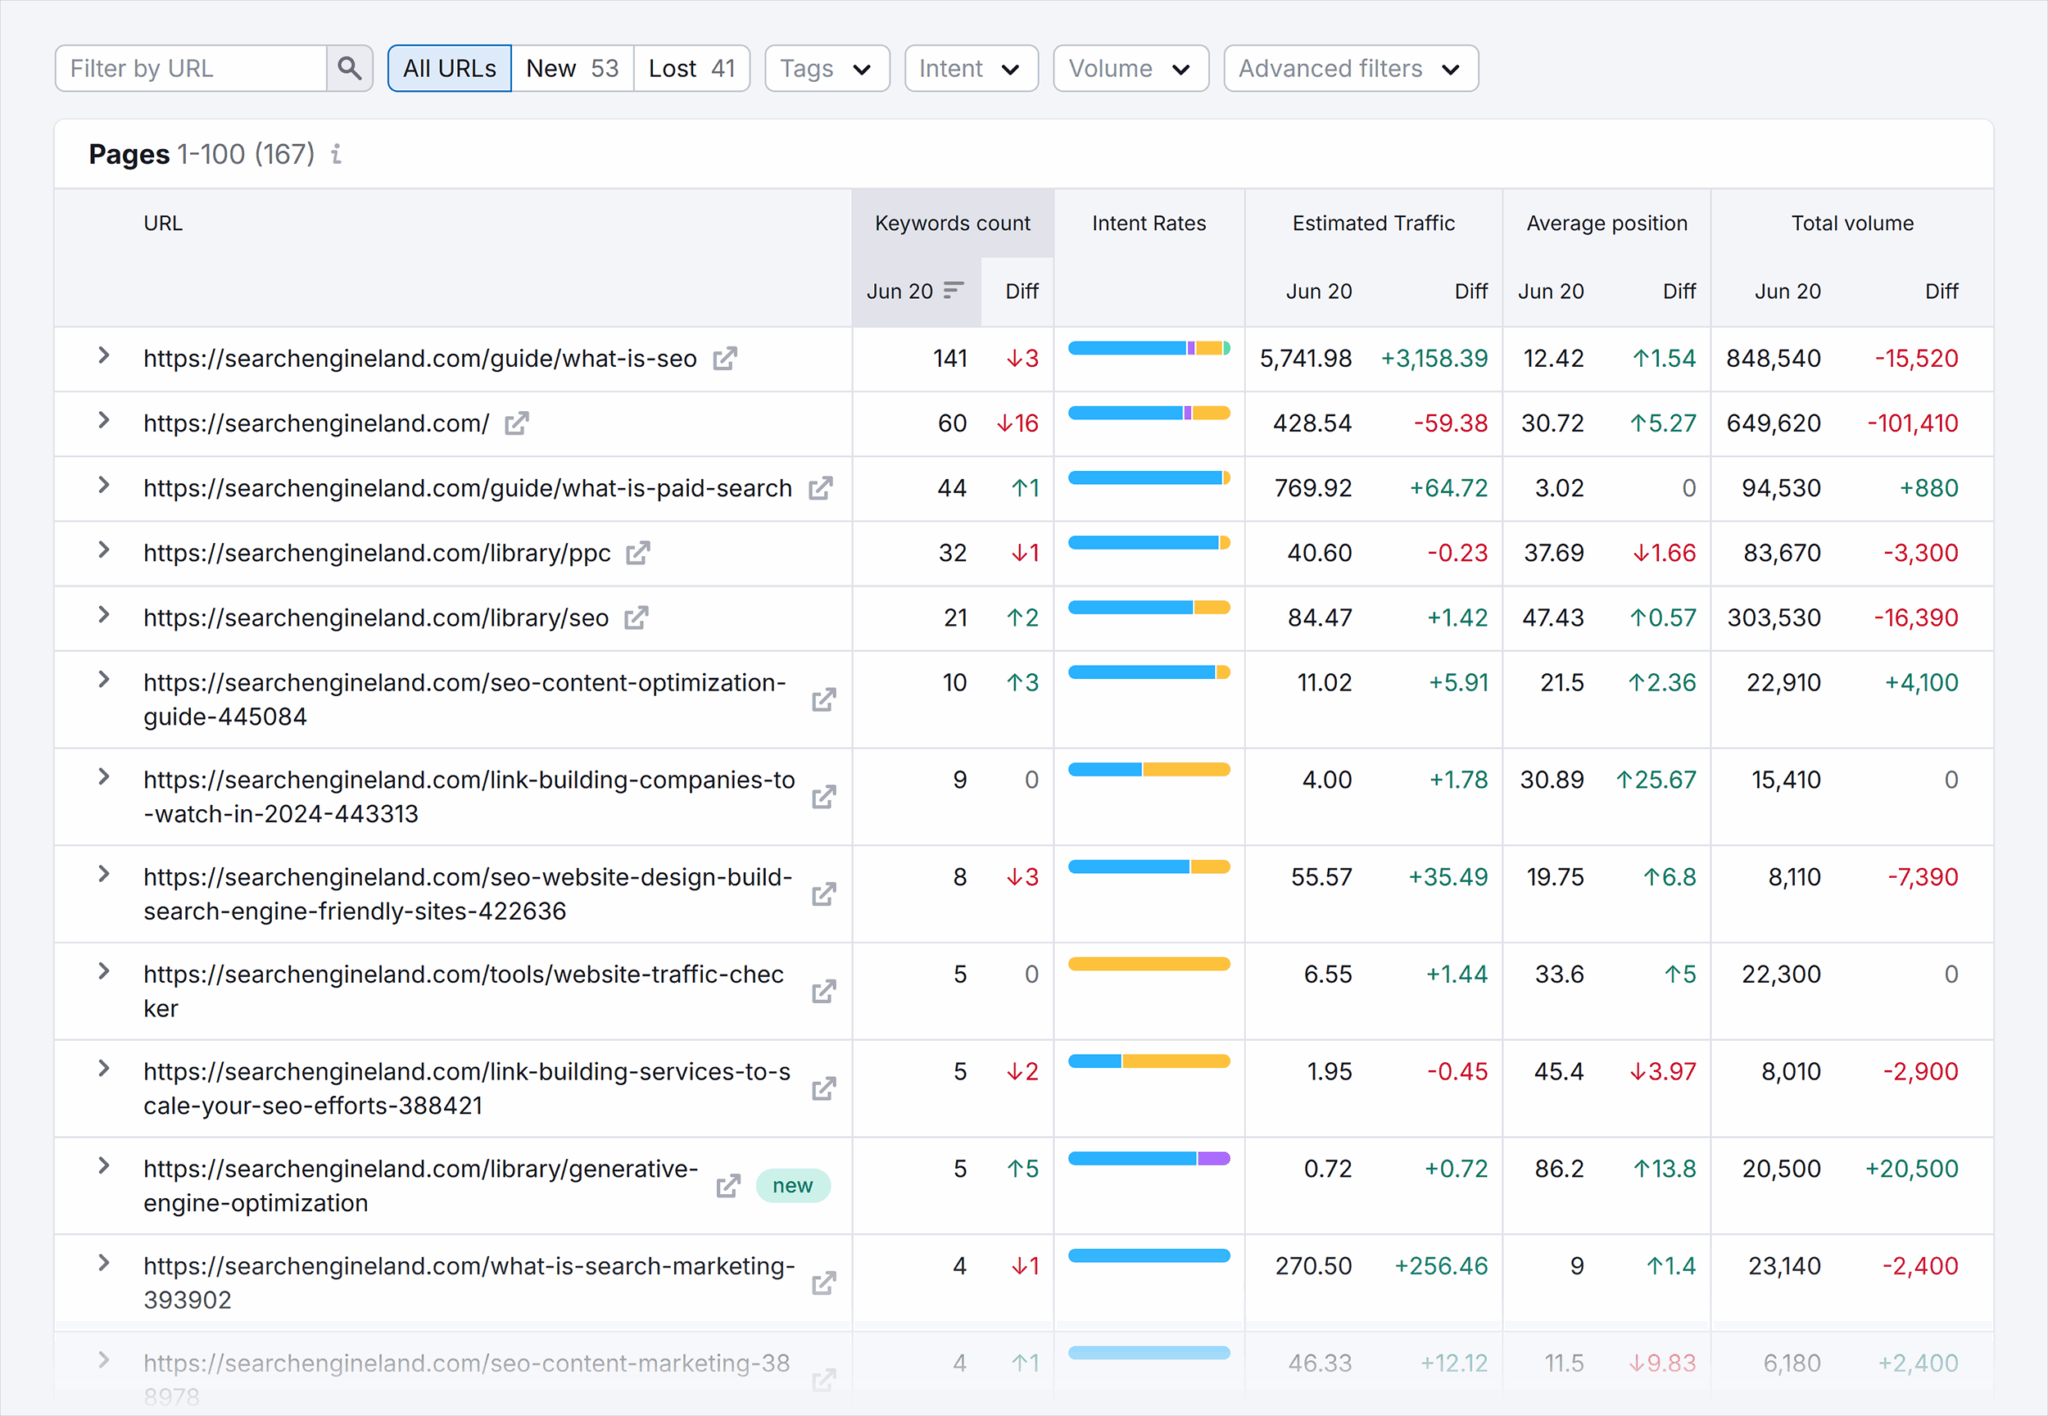Open the Tags filter dropdown
Image resolution: width=2048 pixels, height=1416 pixels.
[827, 68]
